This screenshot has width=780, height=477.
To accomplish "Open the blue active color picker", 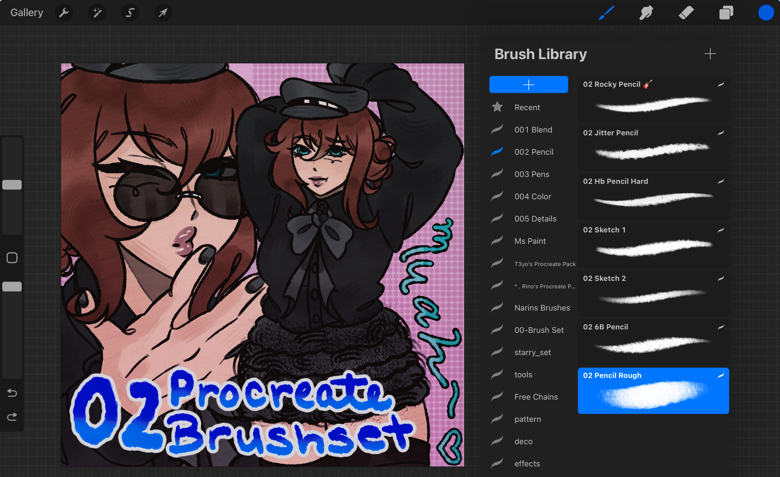I will [766, 12].
